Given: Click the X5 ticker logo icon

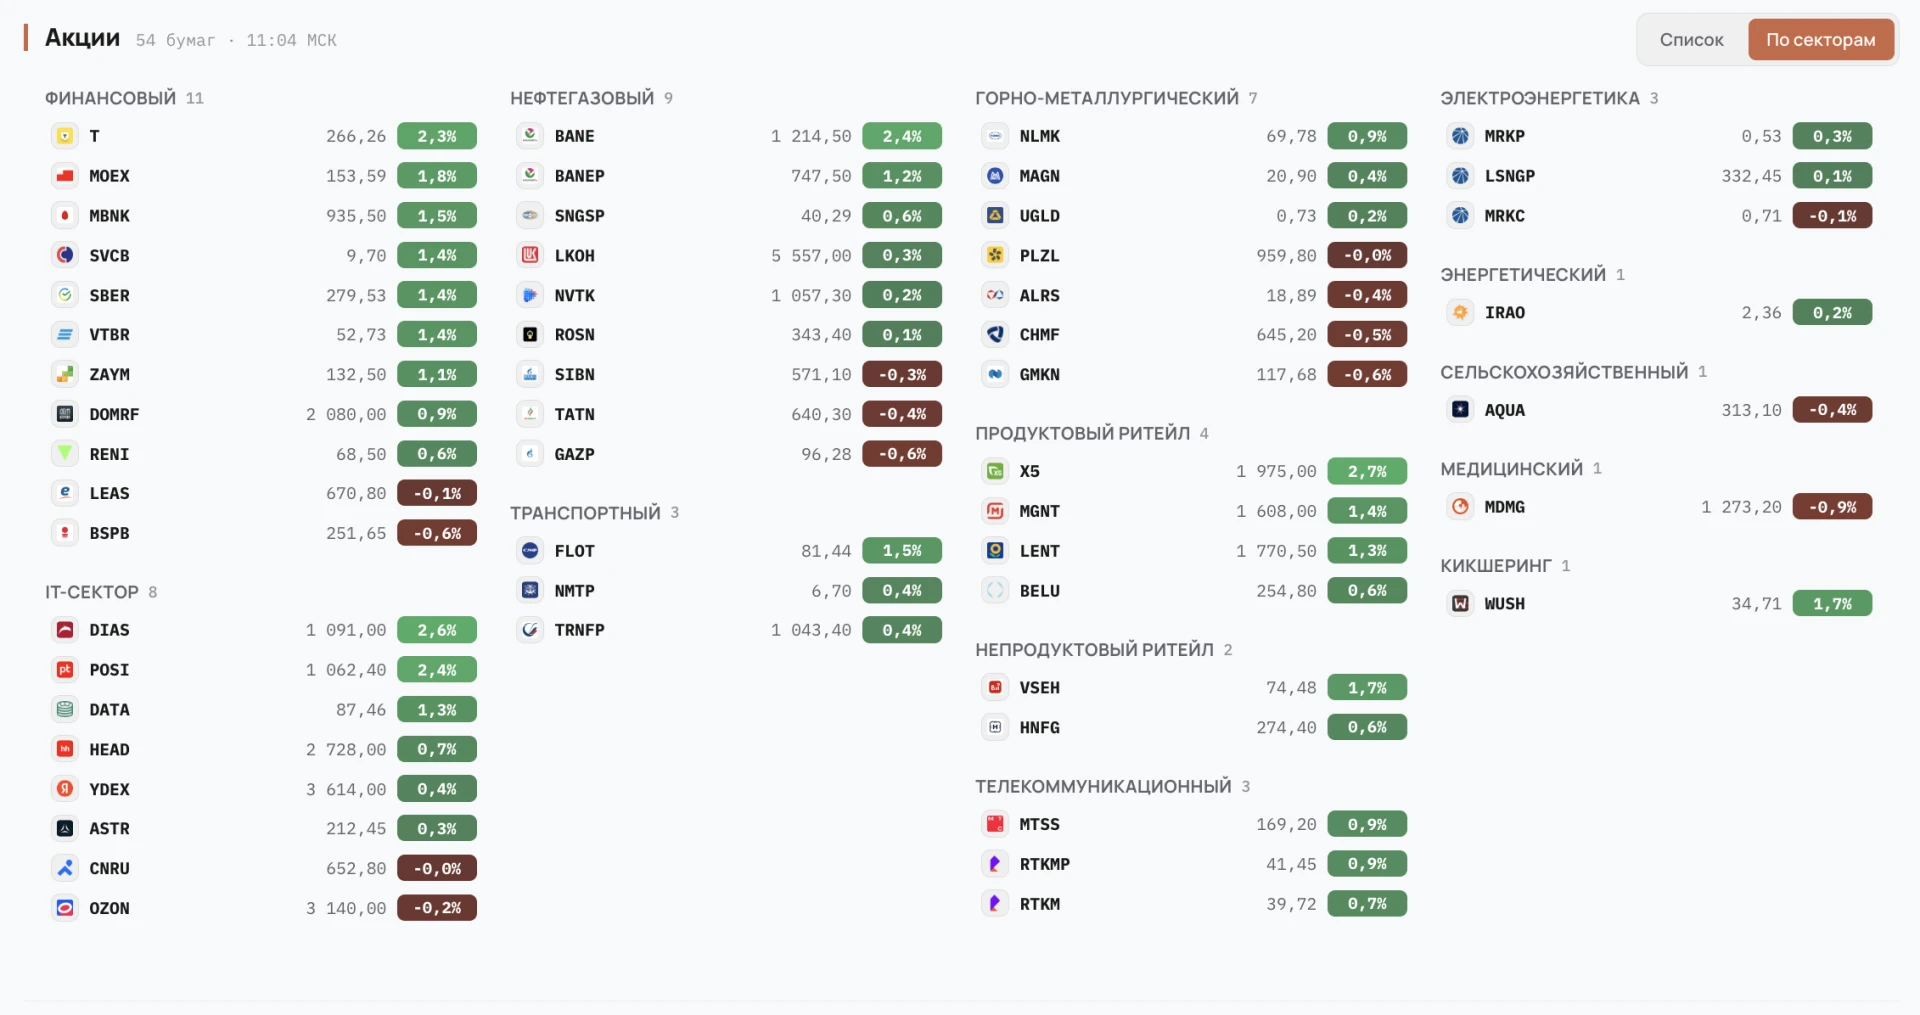Looking at the screenshot, I should [x=995, y=471].
